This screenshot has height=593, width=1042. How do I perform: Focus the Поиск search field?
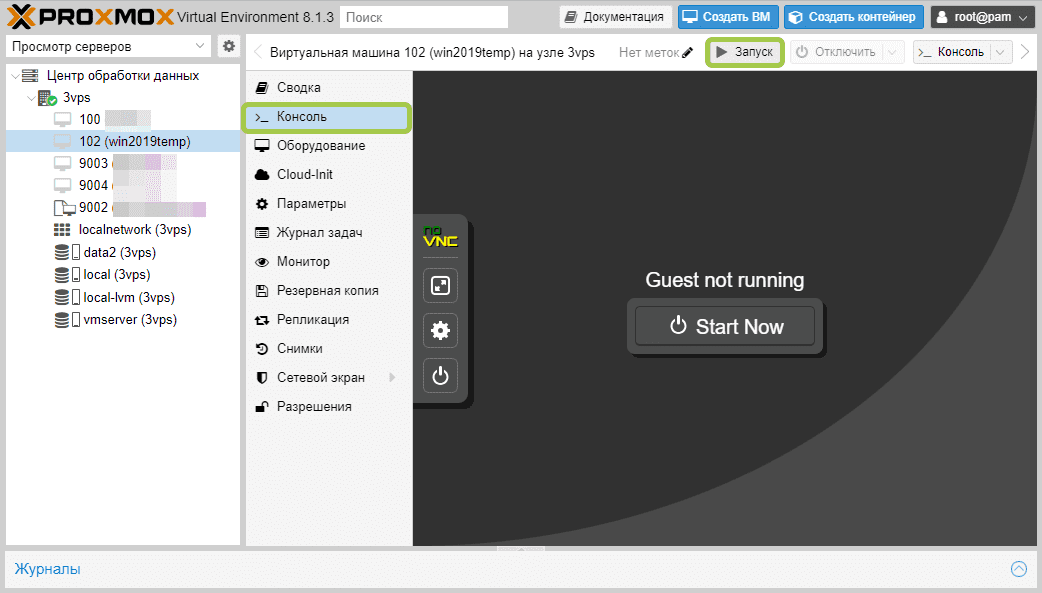coord(424,17)
